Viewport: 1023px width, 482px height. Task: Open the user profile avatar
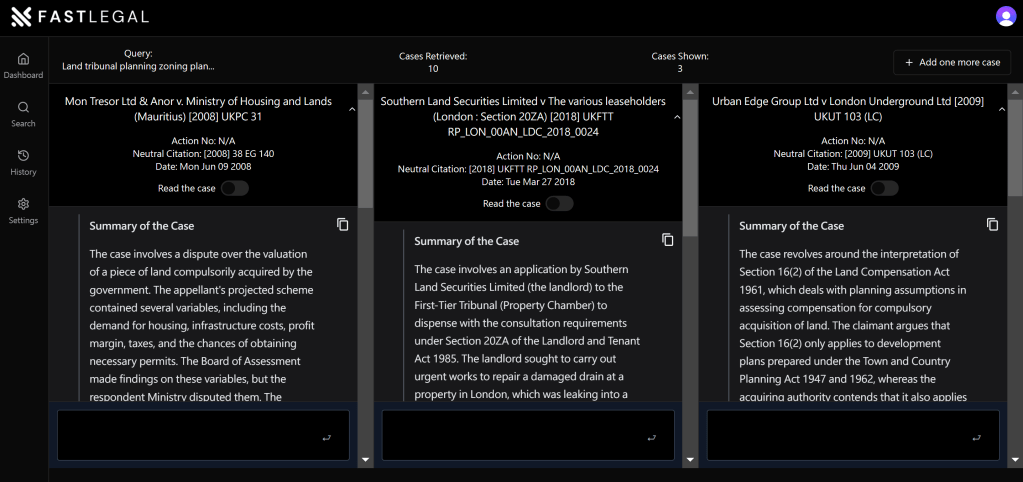1005,16
